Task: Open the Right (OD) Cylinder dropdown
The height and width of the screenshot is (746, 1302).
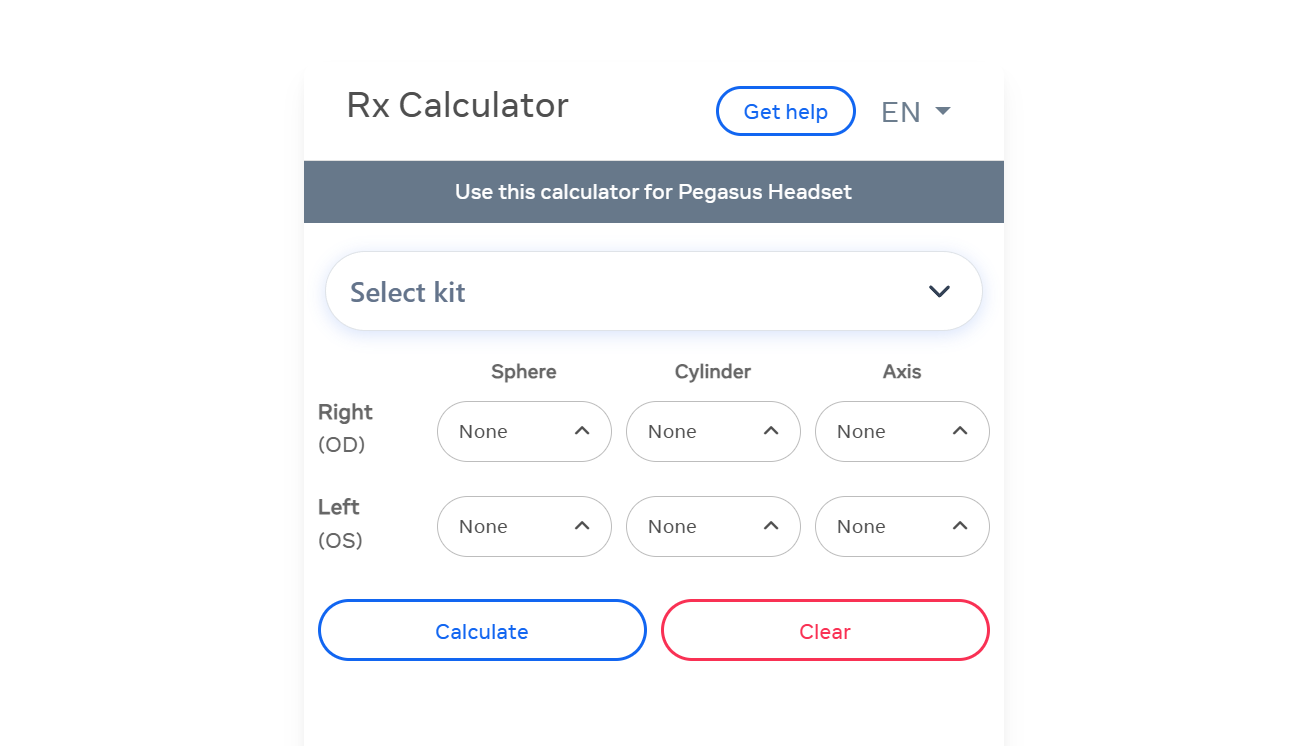Action: 713,431
